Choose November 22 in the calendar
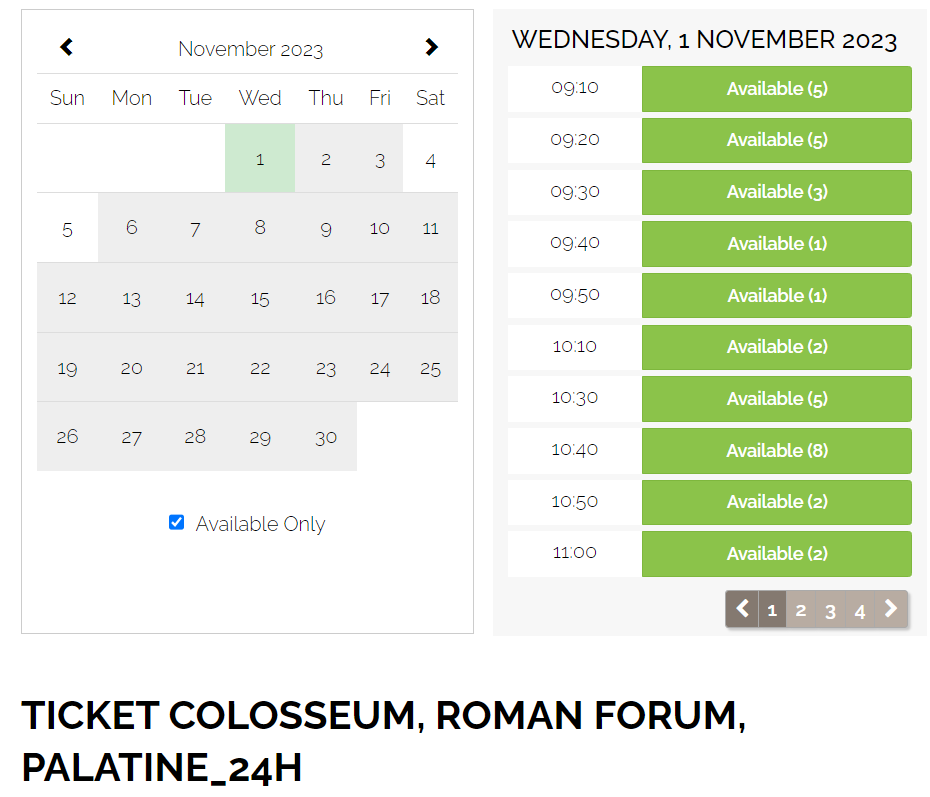The height and width of the screenshot is (797, 930). 260,368
